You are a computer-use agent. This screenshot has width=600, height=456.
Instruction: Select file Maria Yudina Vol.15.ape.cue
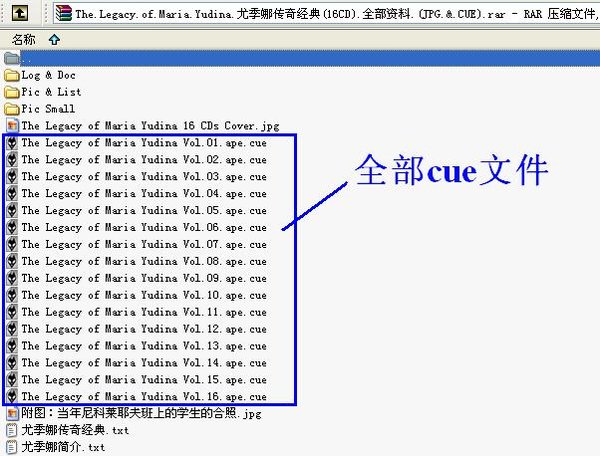[x=144, y=380]
